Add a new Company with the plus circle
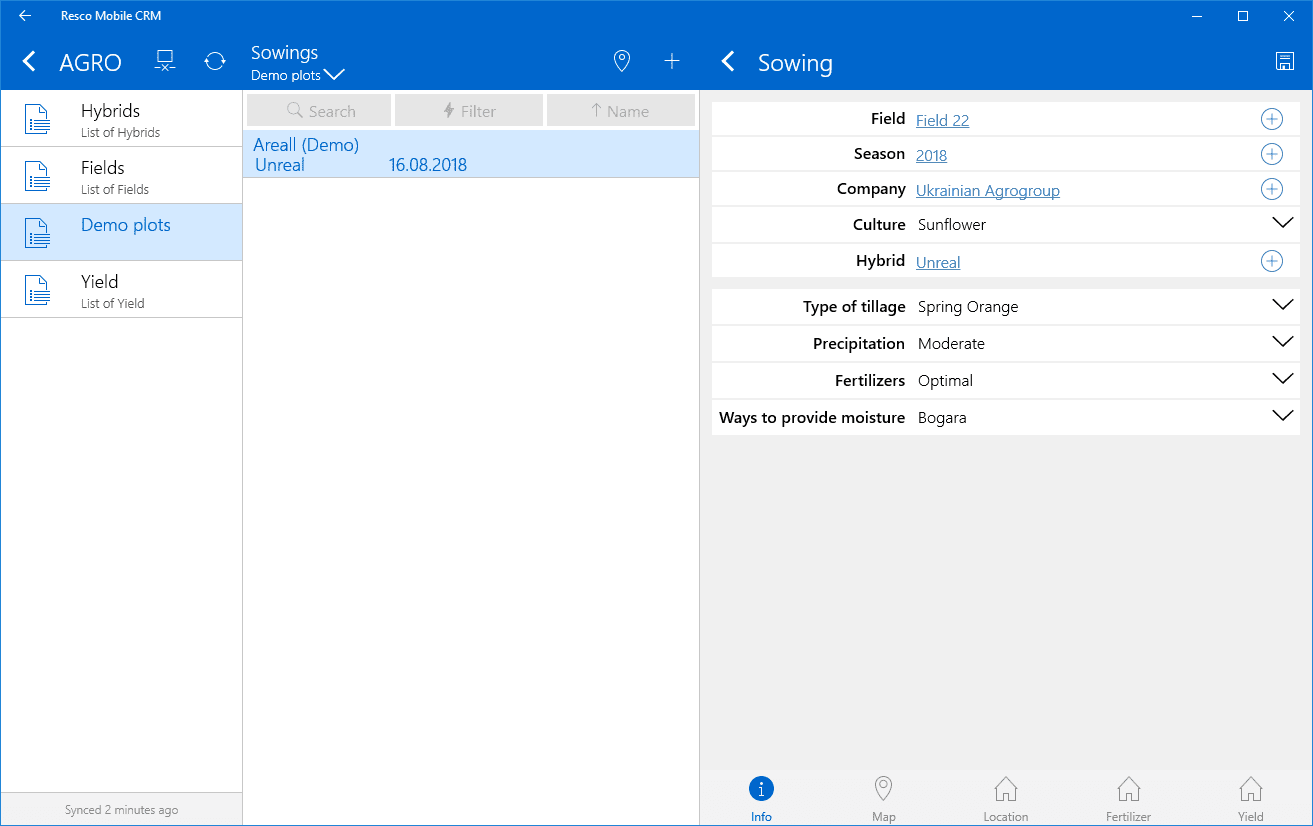Screen dimensions: 1313x826 1271,189
